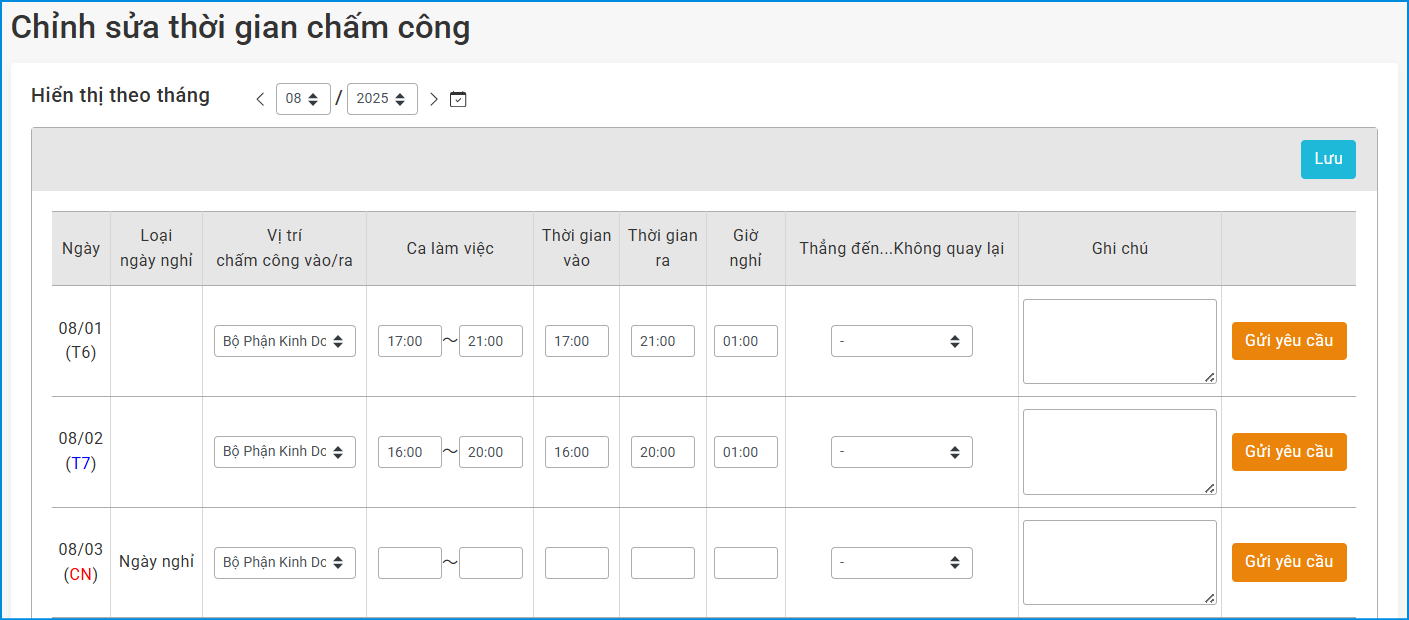Open the month 08 dropdown
Viewport: 1409px width, 620px height.
click(x=303, y=99)
